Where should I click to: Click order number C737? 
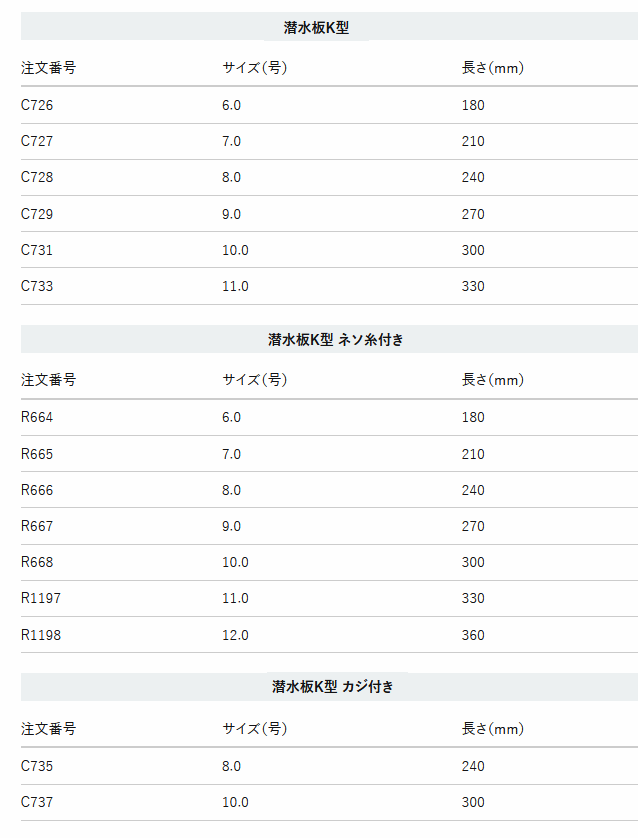point(37,802)
